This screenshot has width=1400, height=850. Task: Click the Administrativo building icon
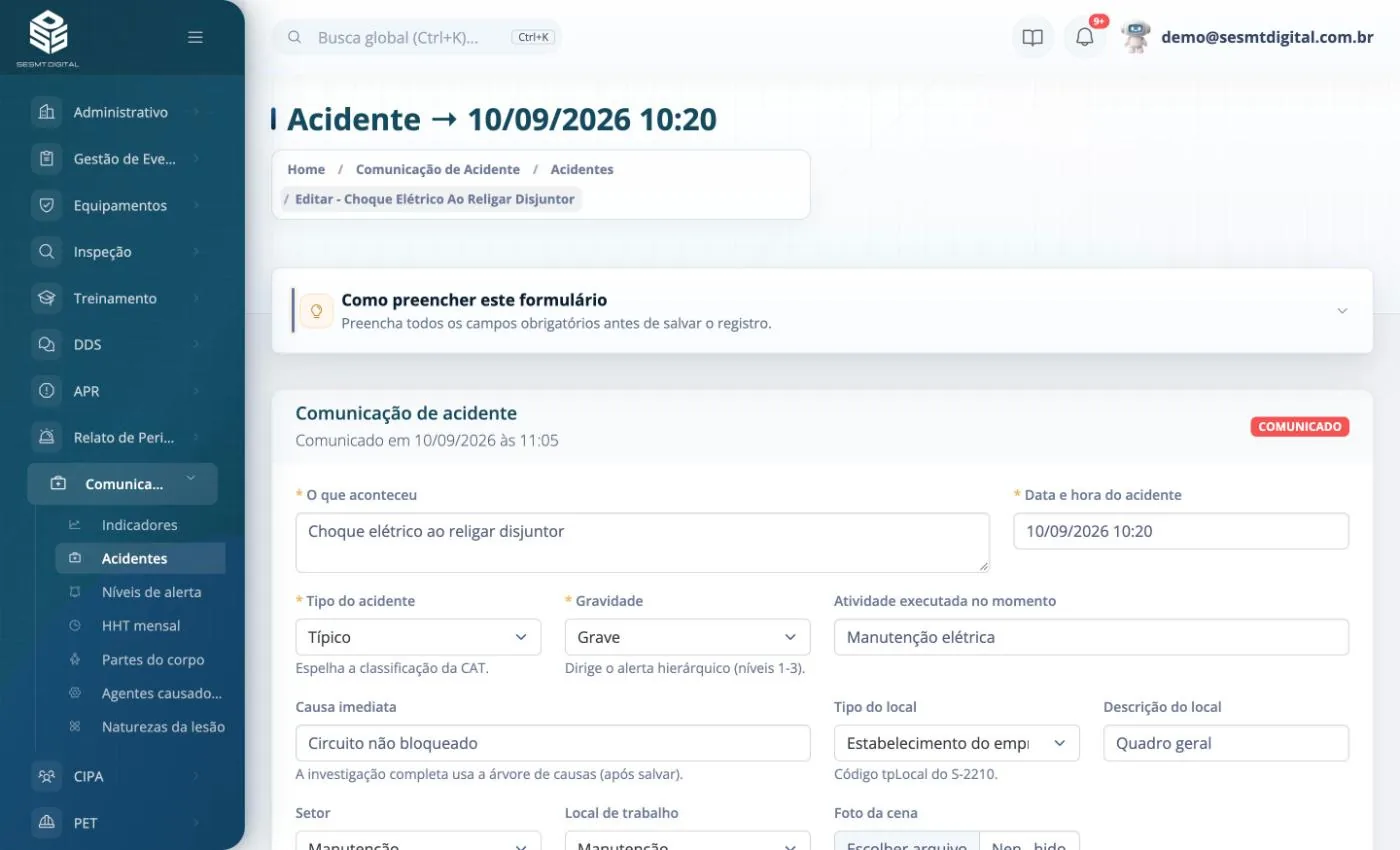pyautogui.click(x=46, y=112)
